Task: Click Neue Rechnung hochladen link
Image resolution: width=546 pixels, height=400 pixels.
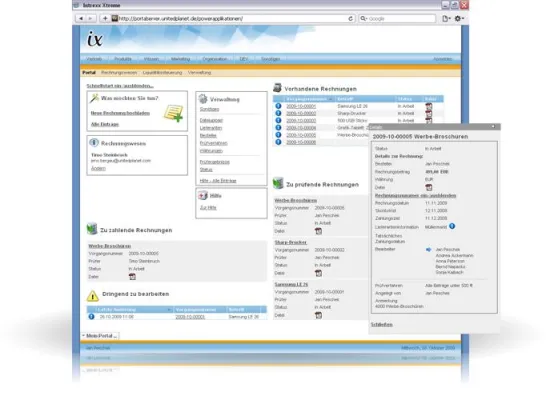Action: coord(120,113)
